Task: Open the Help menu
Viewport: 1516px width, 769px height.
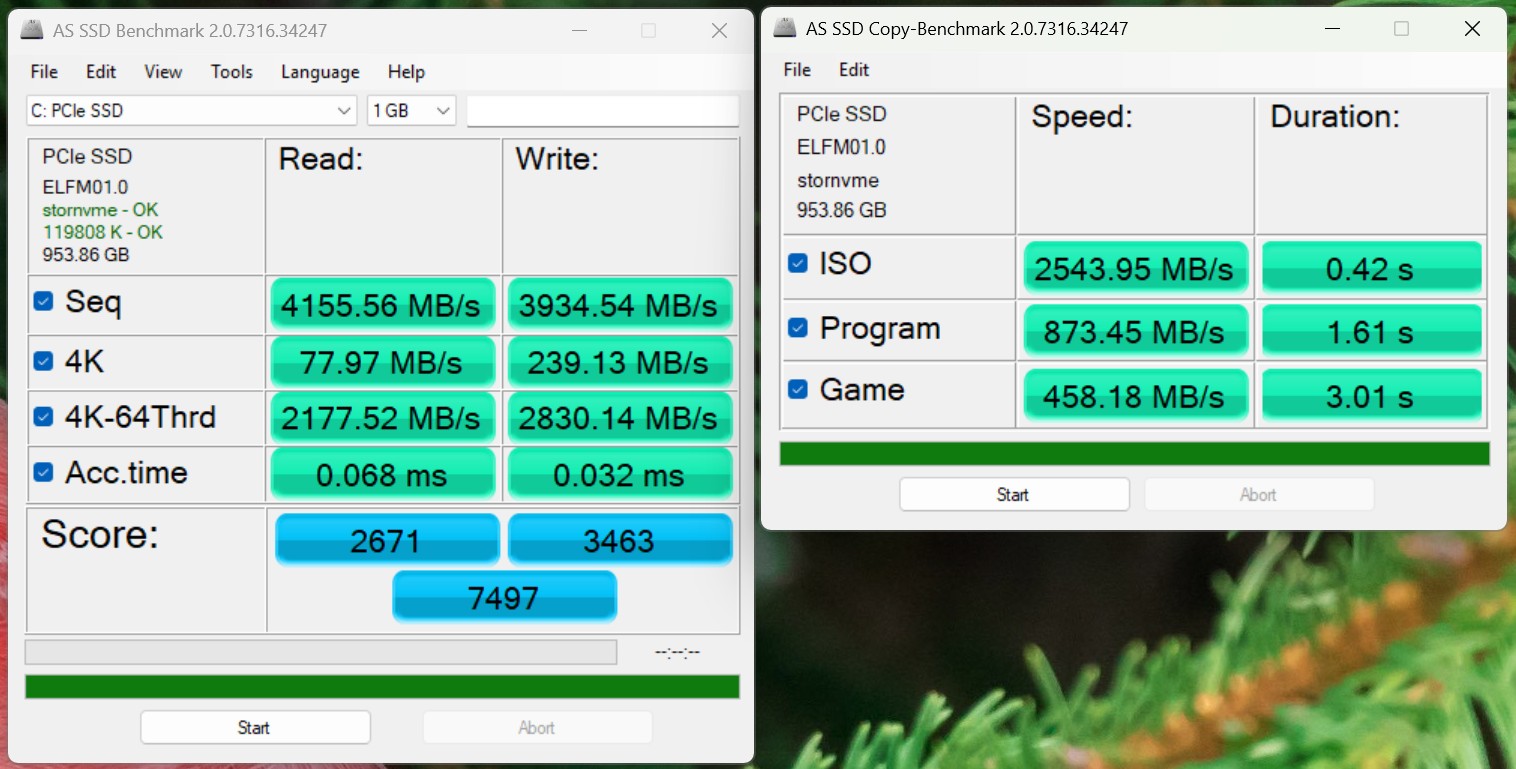Action: 406,71
